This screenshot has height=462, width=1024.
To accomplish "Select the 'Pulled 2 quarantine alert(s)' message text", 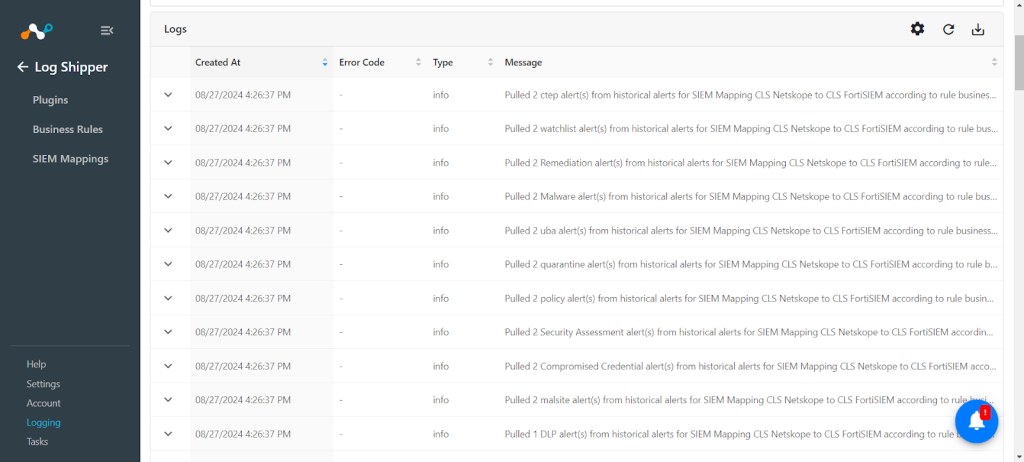I will (751, 264).
